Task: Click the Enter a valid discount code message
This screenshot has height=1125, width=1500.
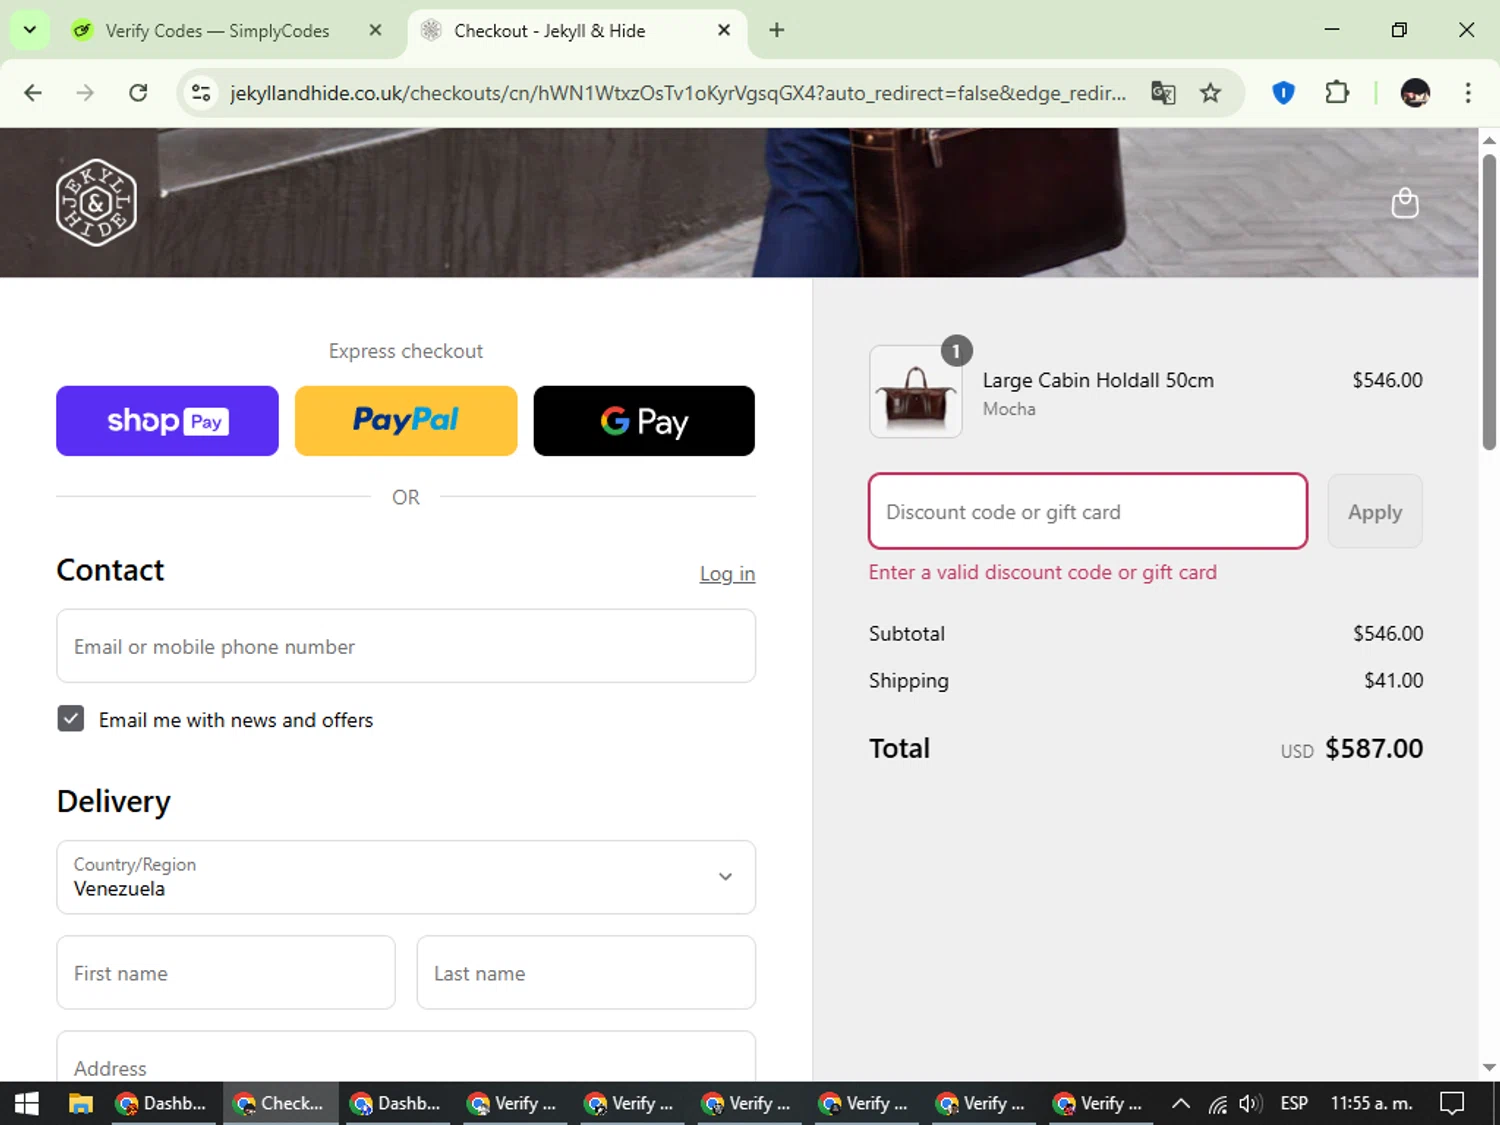Action: 1042,572
